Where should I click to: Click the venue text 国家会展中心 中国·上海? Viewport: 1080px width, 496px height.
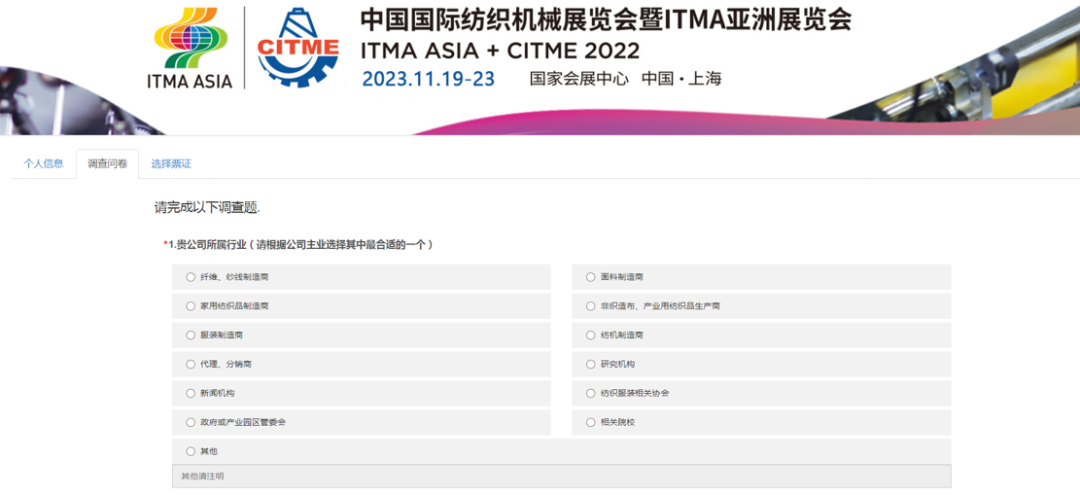(x=625, y=79)
